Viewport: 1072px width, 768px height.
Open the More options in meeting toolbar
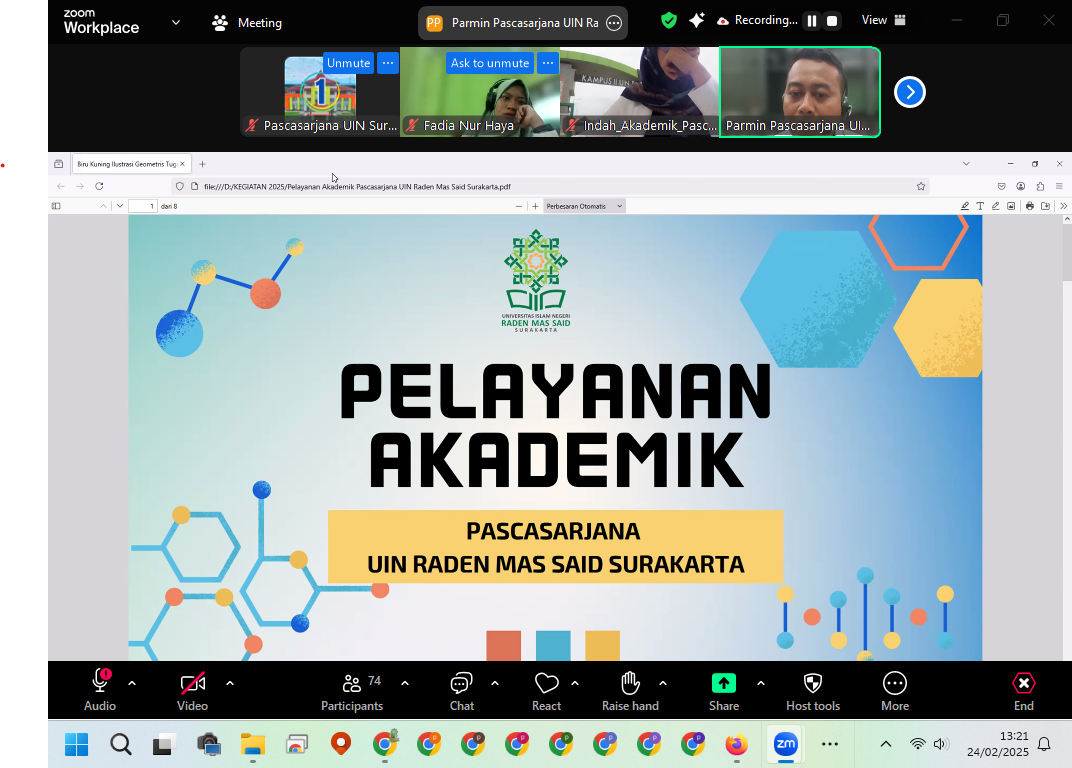pyautogui.click(x=895, y=689)
